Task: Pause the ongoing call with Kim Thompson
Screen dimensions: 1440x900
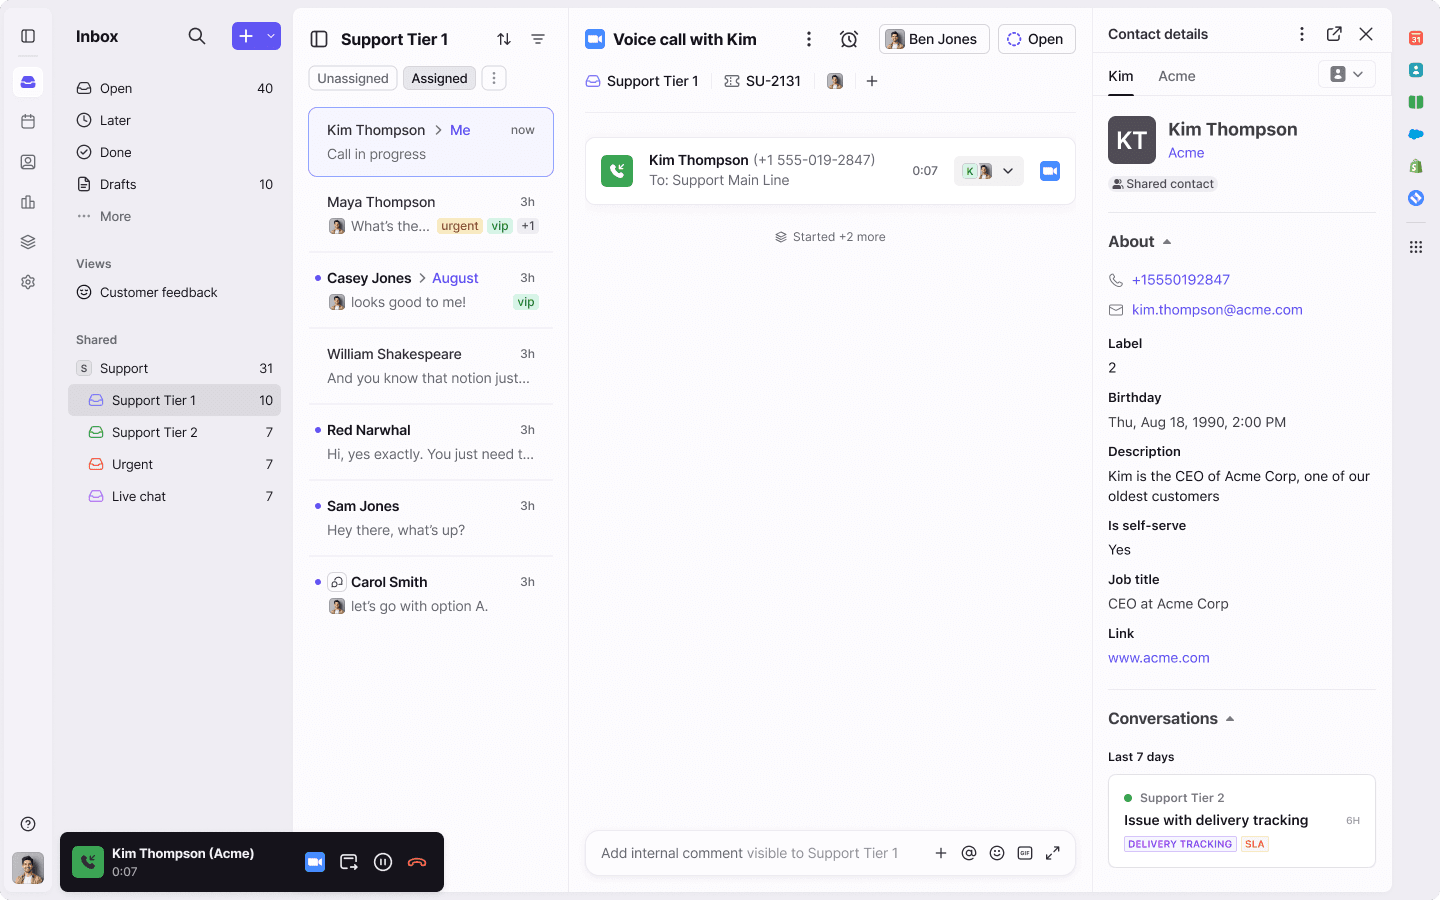Action: coord(383,861)
